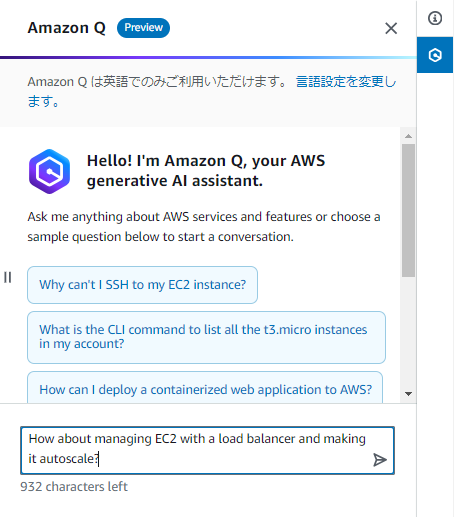The width and height of the screenshot is (454, 517).
Task: Click the Amazon Q panel title
Action: coord(66,28)
